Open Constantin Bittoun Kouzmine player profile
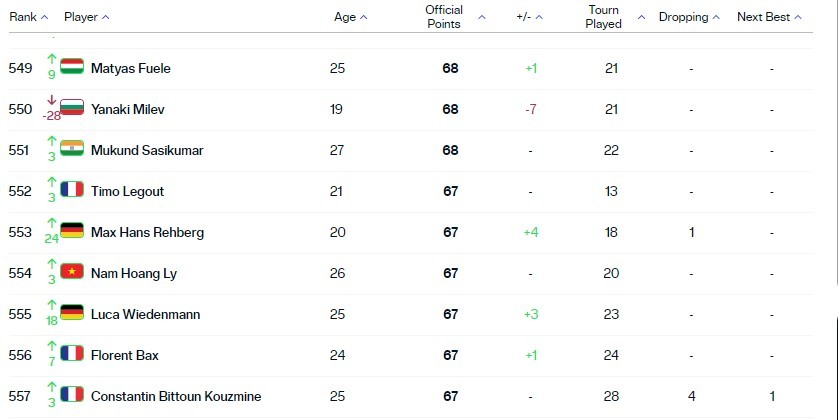 [176, 396]
